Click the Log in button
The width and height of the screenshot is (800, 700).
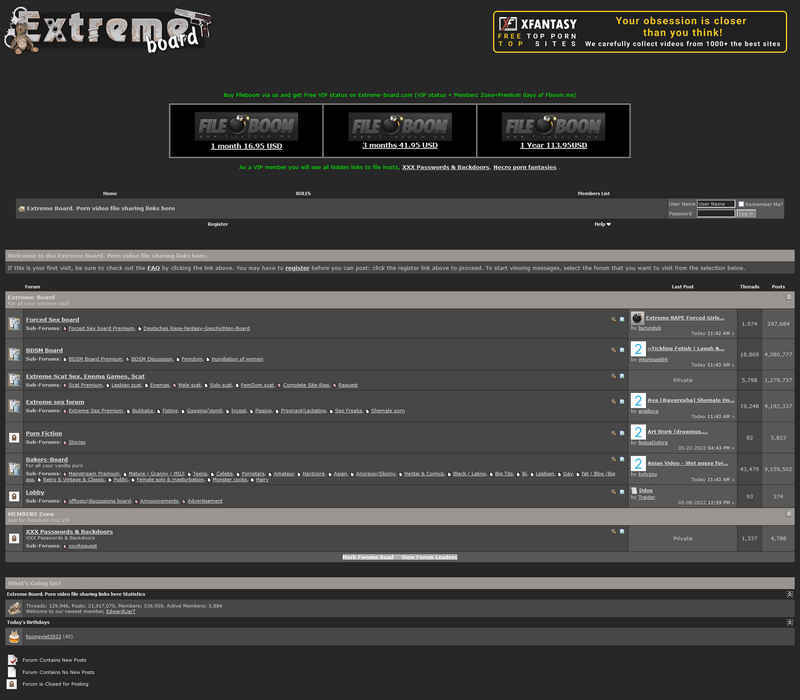click(745, 213)
